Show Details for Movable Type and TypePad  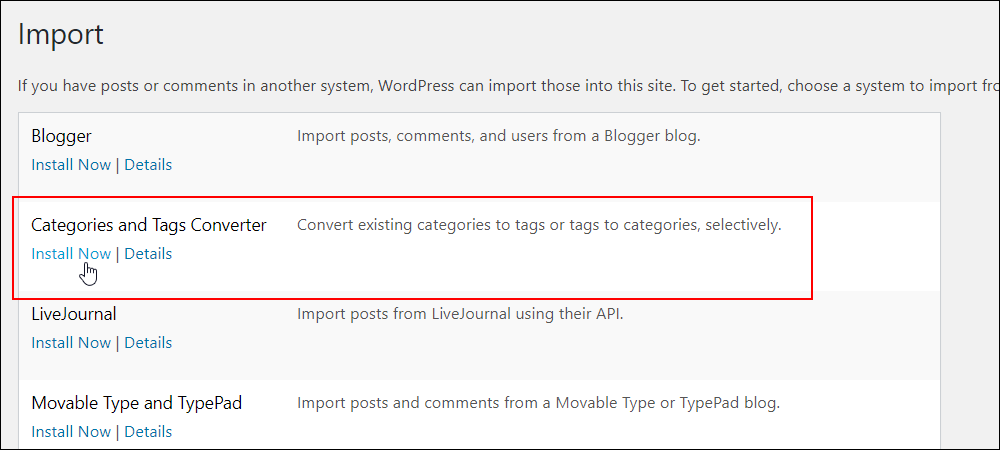[x=148, y=432]
